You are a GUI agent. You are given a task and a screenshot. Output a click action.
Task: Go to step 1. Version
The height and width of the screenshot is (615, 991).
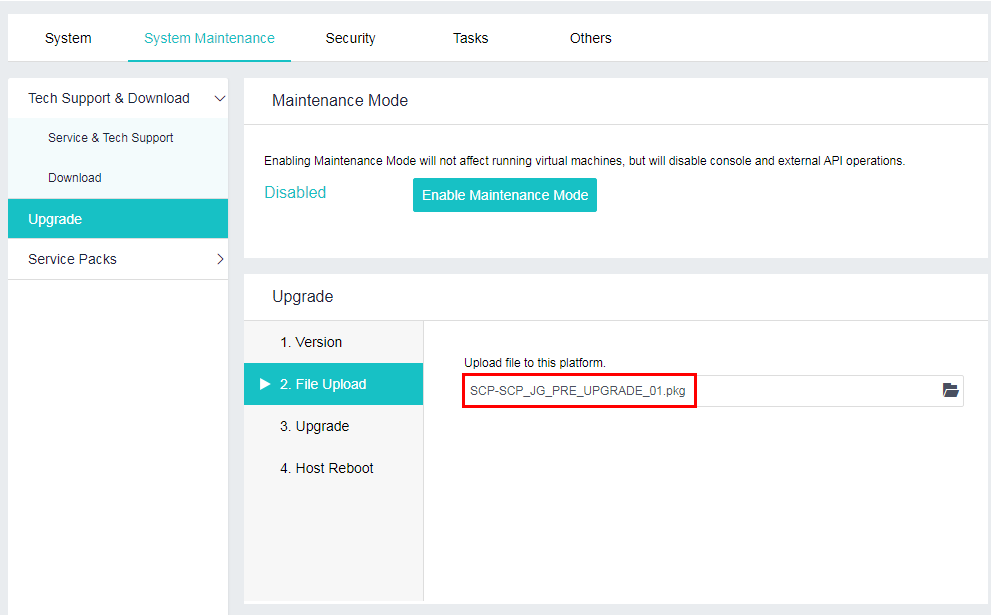[311, 342]
